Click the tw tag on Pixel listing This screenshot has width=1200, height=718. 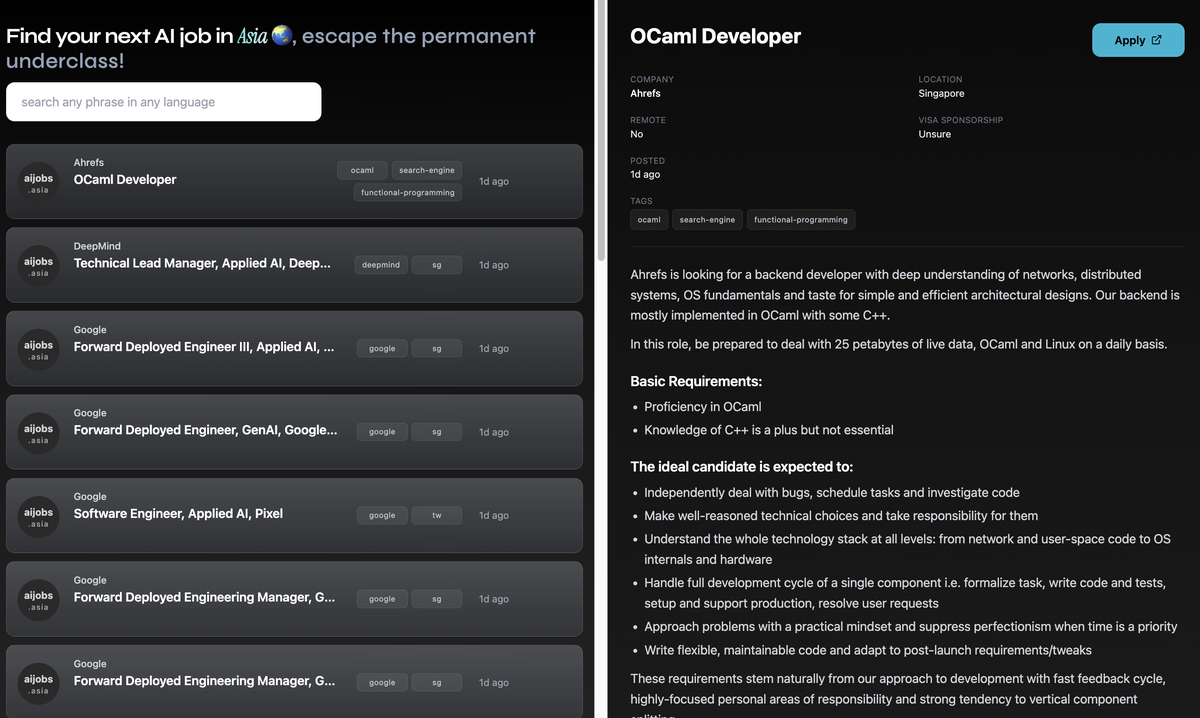(x=437, y=516)
